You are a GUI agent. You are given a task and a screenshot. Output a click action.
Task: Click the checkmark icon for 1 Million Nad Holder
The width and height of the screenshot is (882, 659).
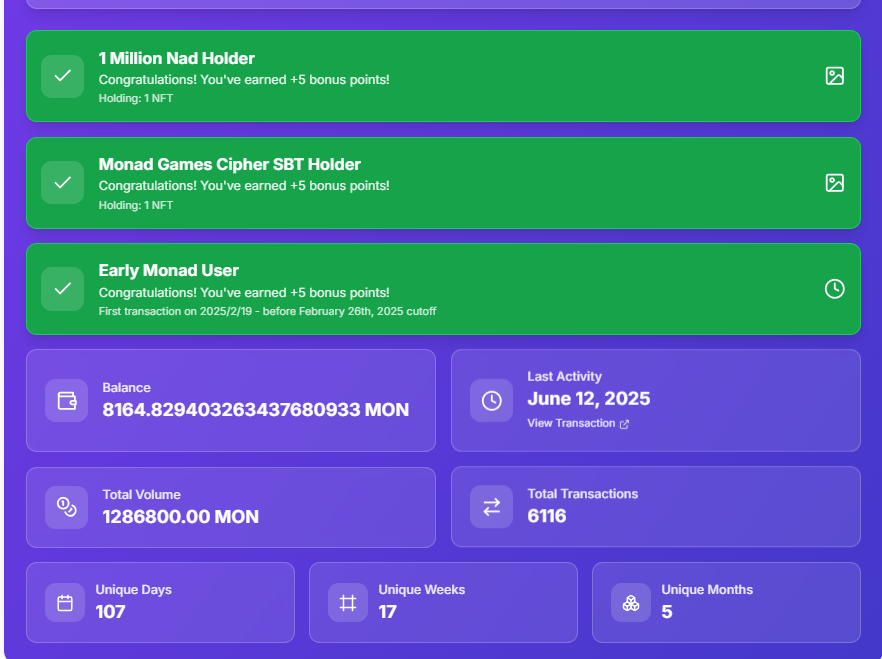click(62, 76)
